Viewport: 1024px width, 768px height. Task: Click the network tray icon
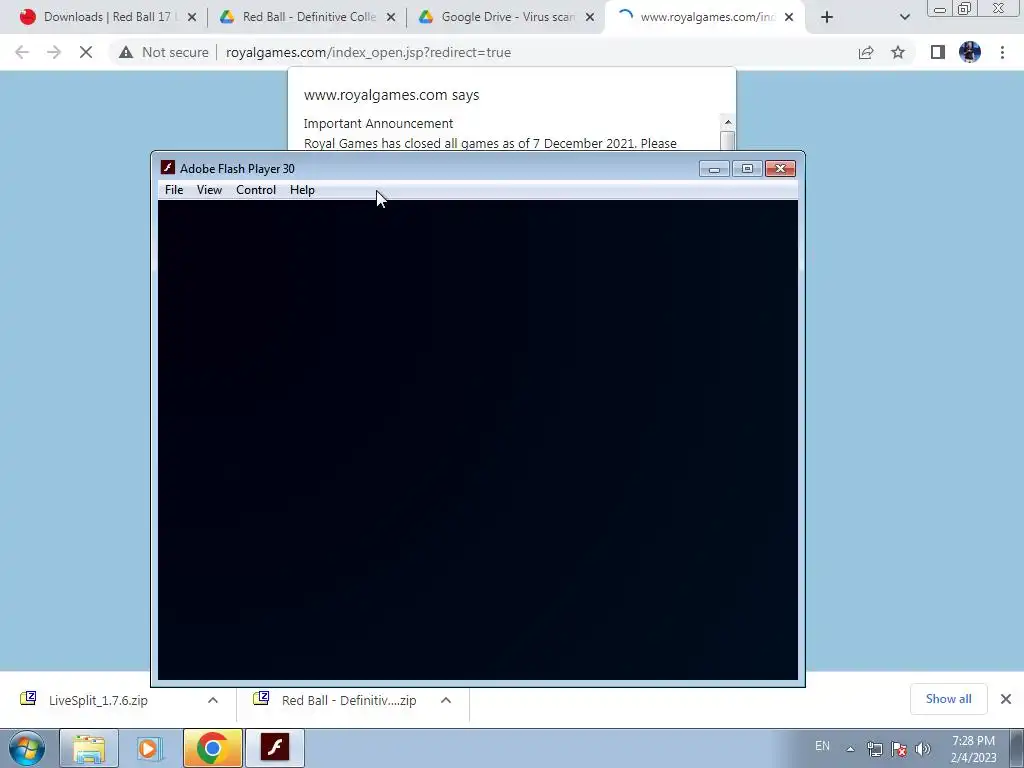874,749
